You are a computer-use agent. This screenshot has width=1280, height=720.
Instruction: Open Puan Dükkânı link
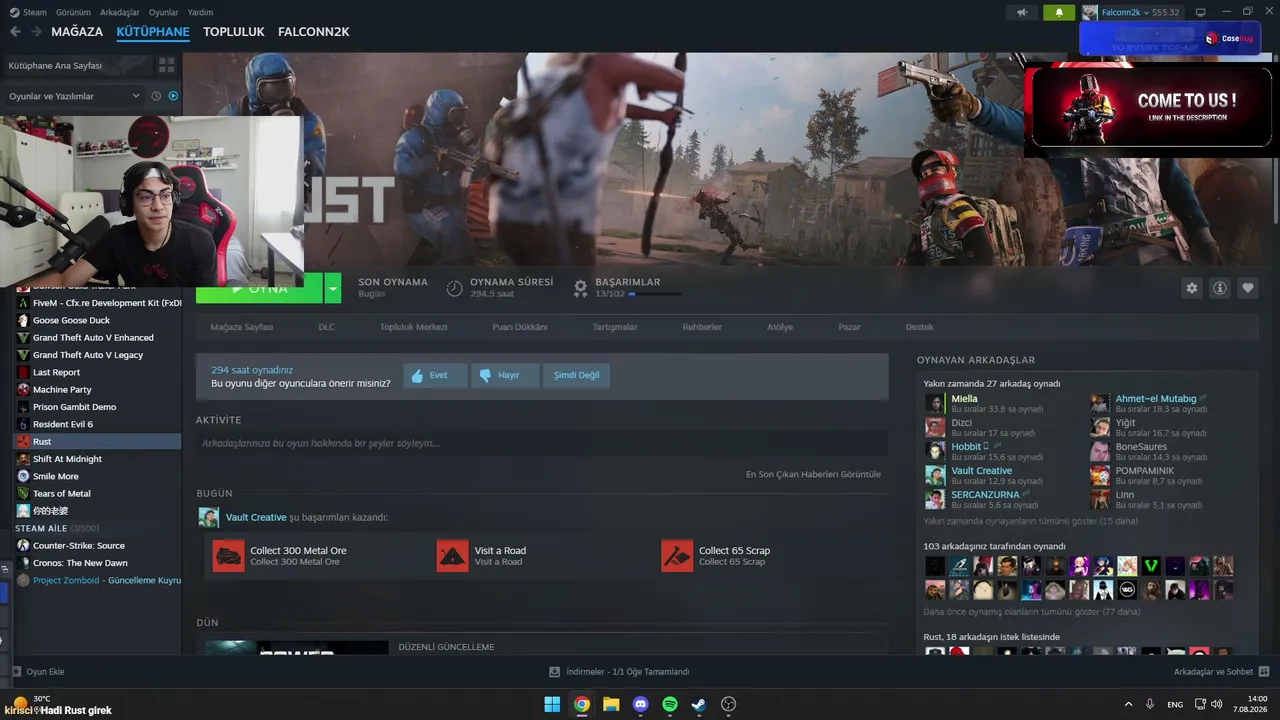click(520, 327)
